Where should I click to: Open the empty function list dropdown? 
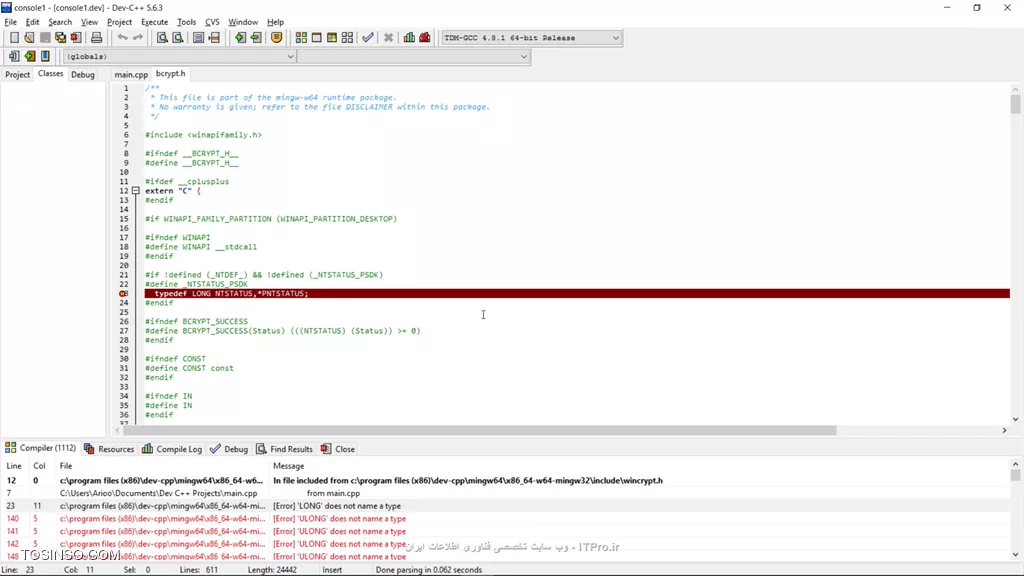pos(413,56)
